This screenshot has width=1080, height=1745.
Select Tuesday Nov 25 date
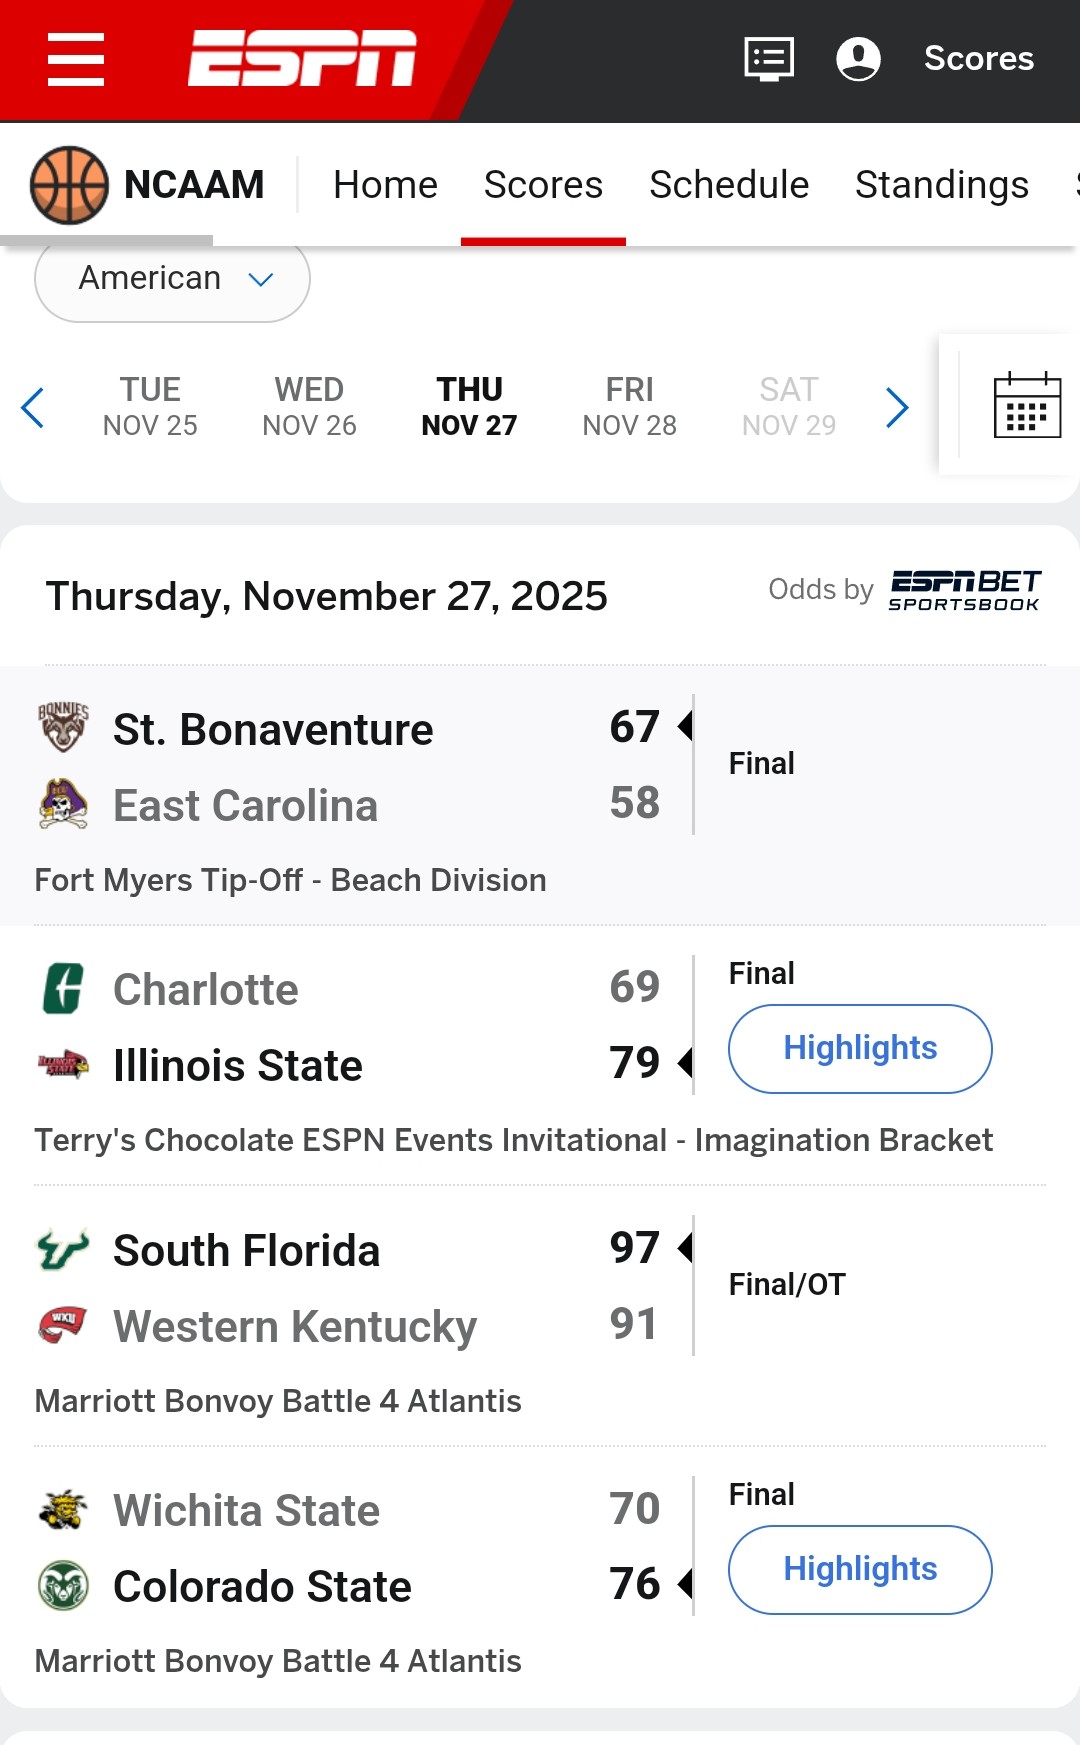tap(150, 406)
